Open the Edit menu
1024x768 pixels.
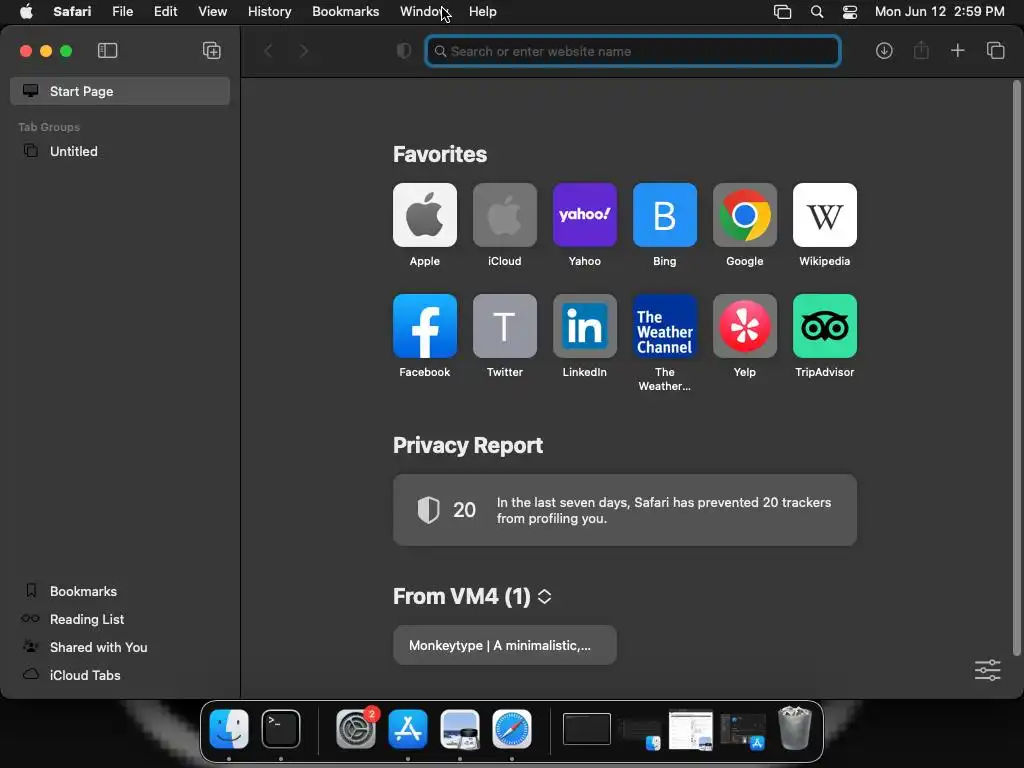click(166, 12)
